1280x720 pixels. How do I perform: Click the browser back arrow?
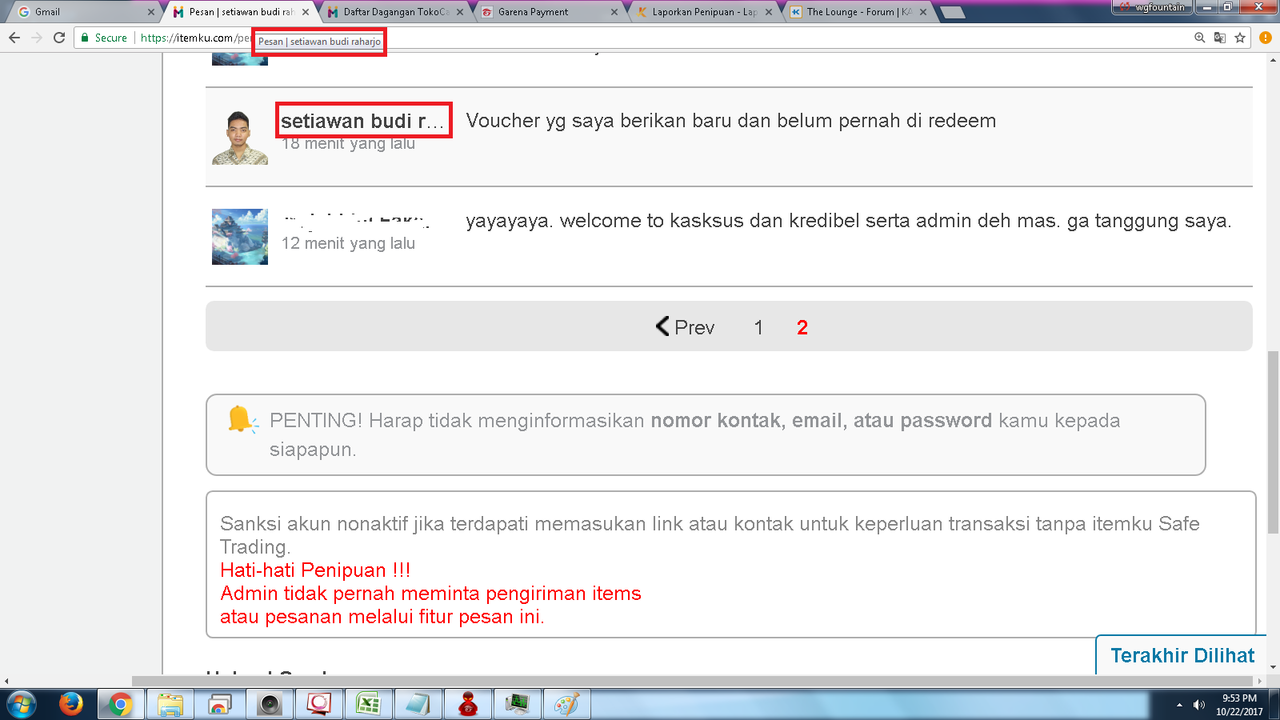click(x=14, y=37)
